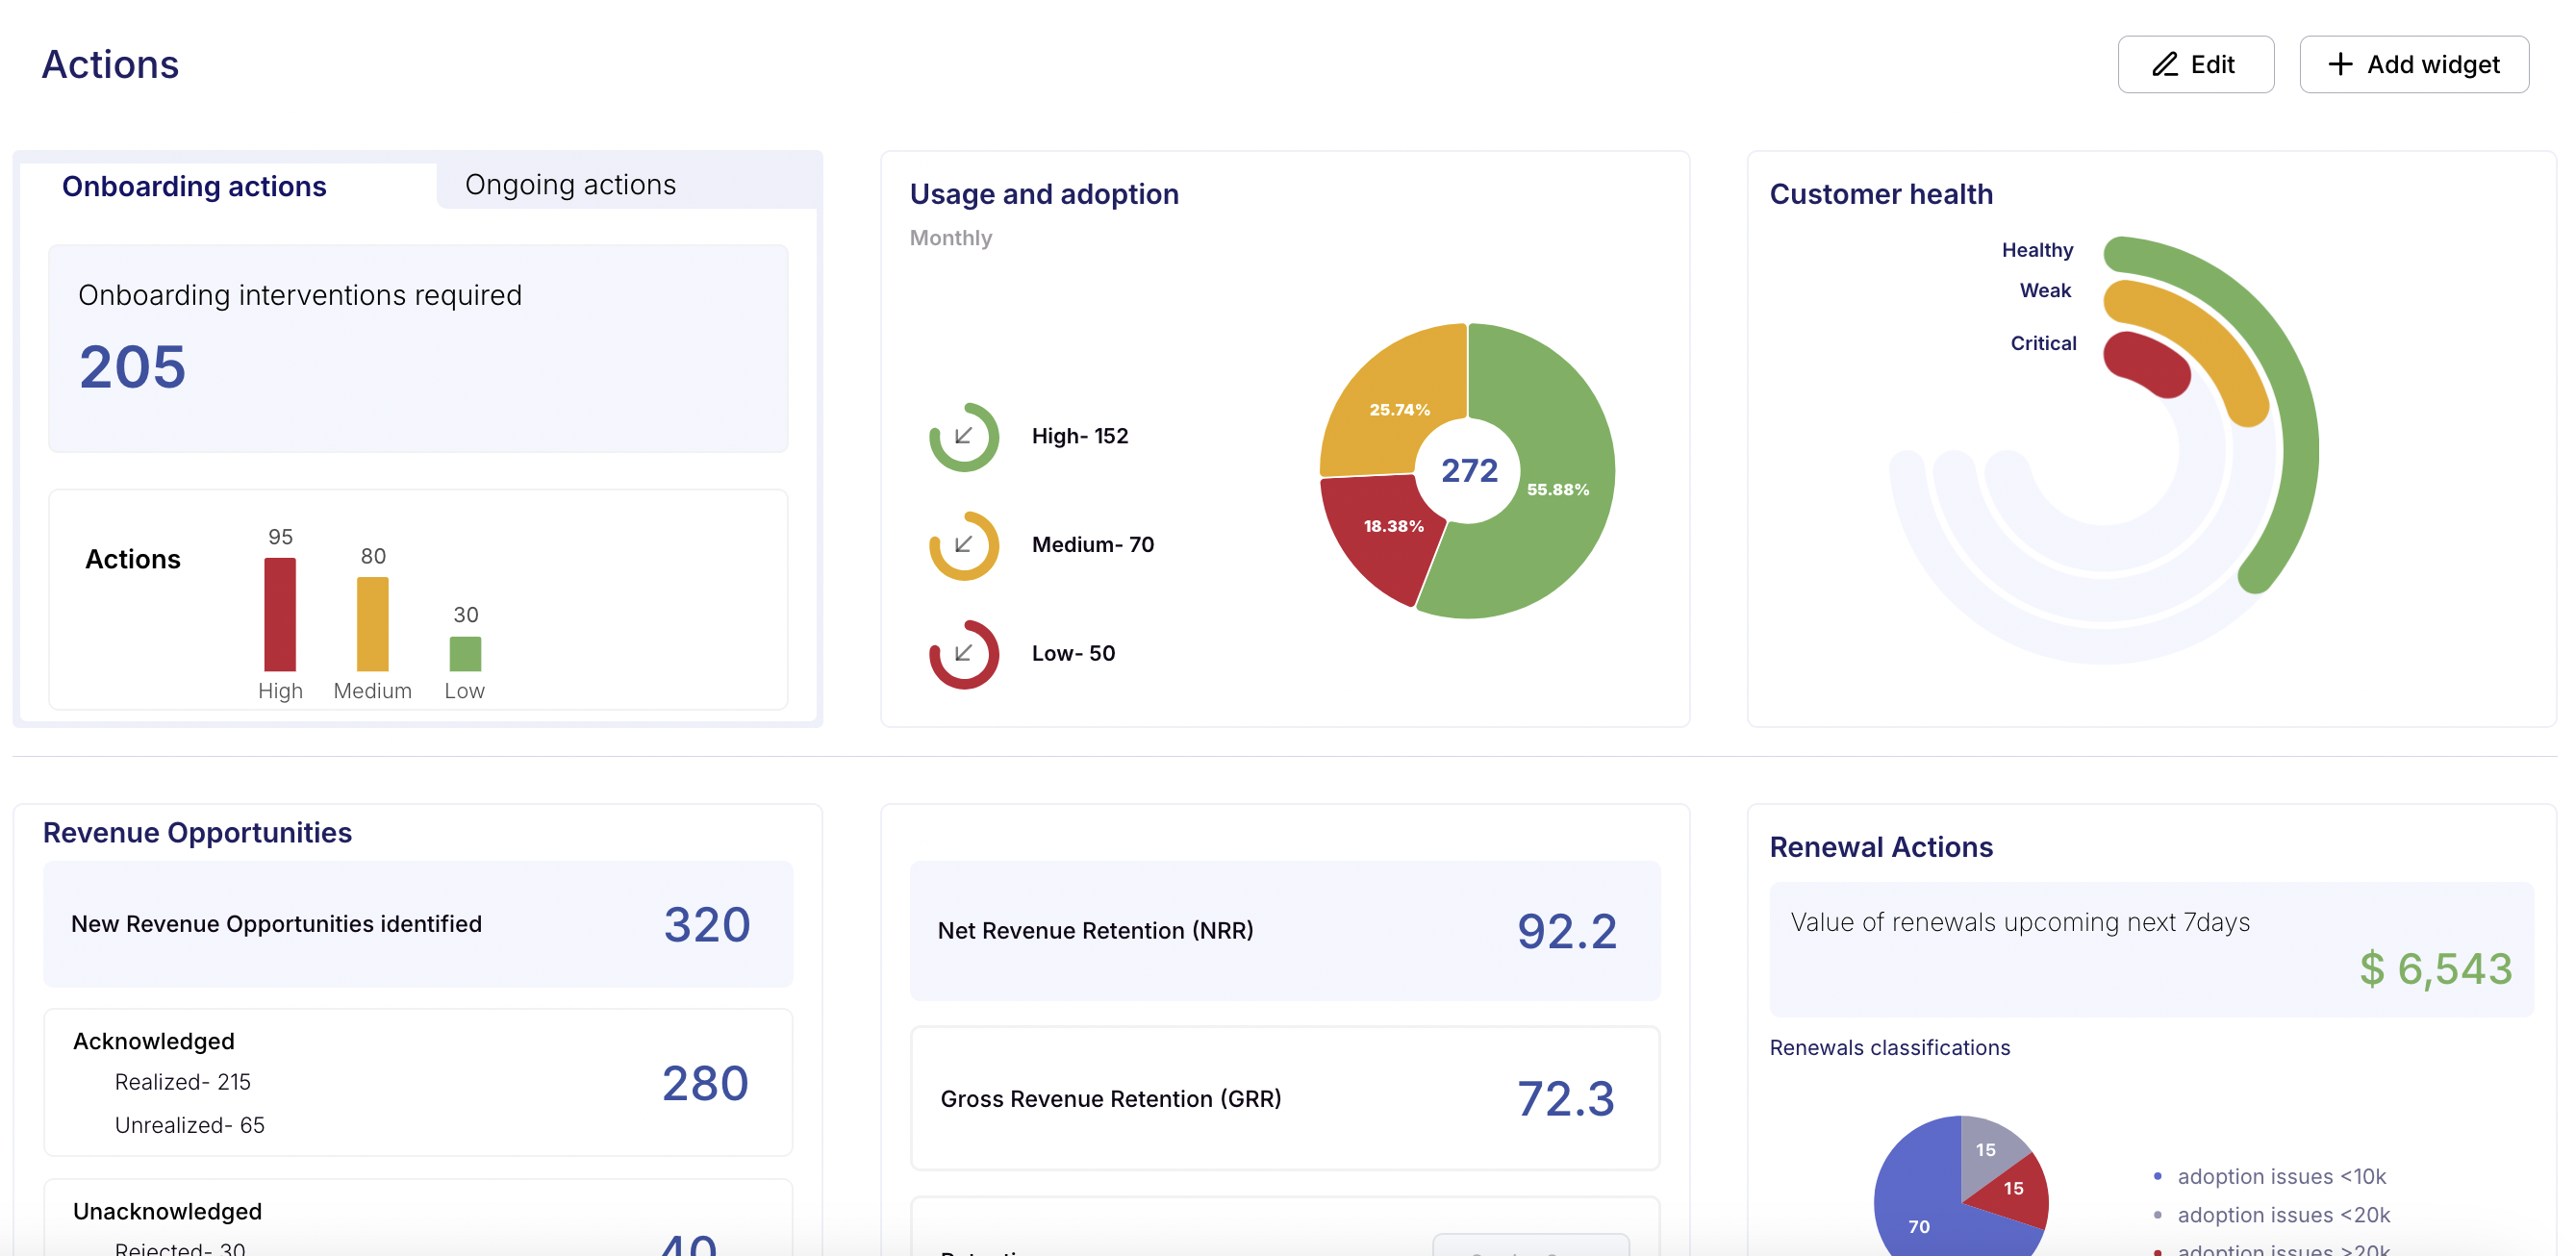Click the yellow Medium actions bar
The height and width of the screenshot is (1256, 2576).
(x=372, y=625)
